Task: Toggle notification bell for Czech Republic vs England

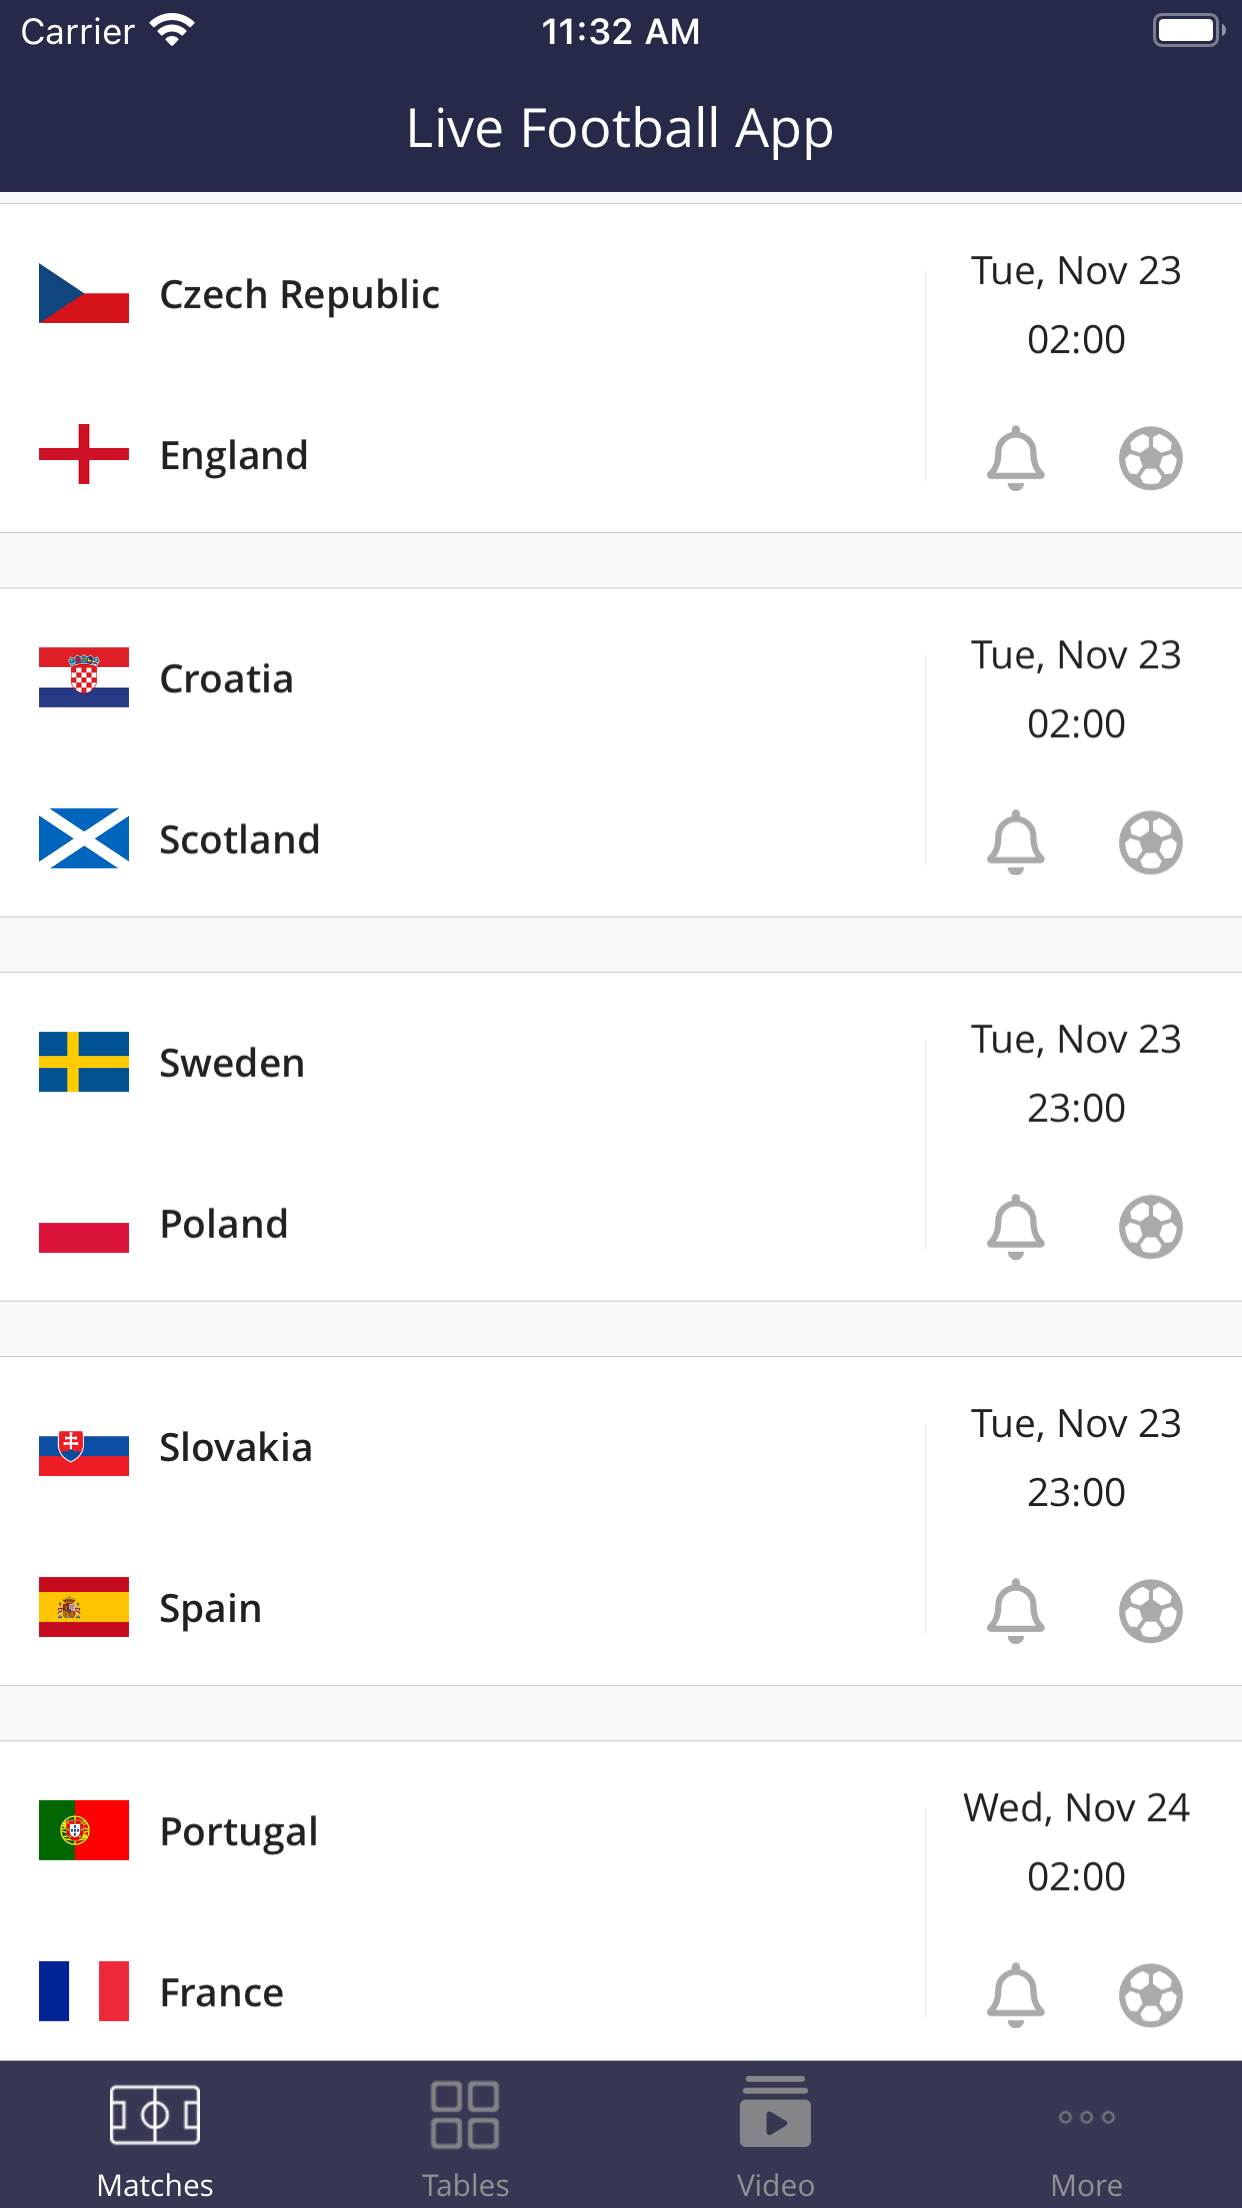Action: [1015, 458]
